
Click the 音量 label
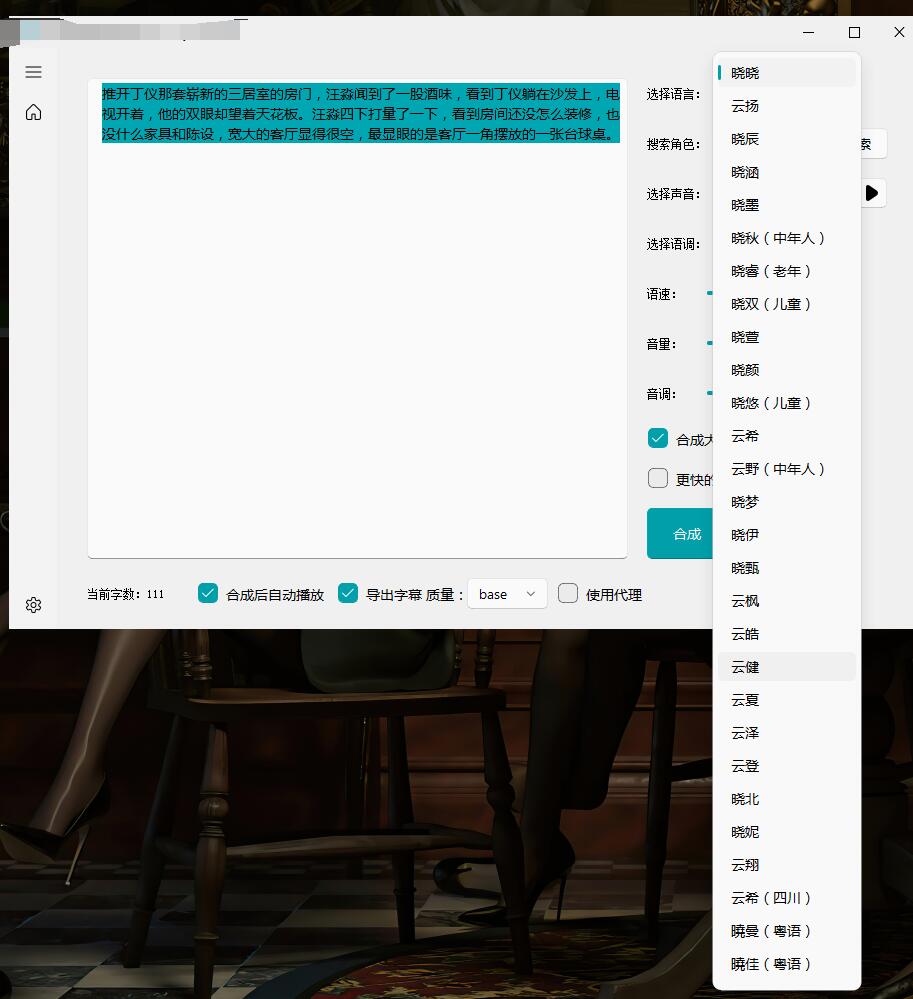(x=661, y=344)
